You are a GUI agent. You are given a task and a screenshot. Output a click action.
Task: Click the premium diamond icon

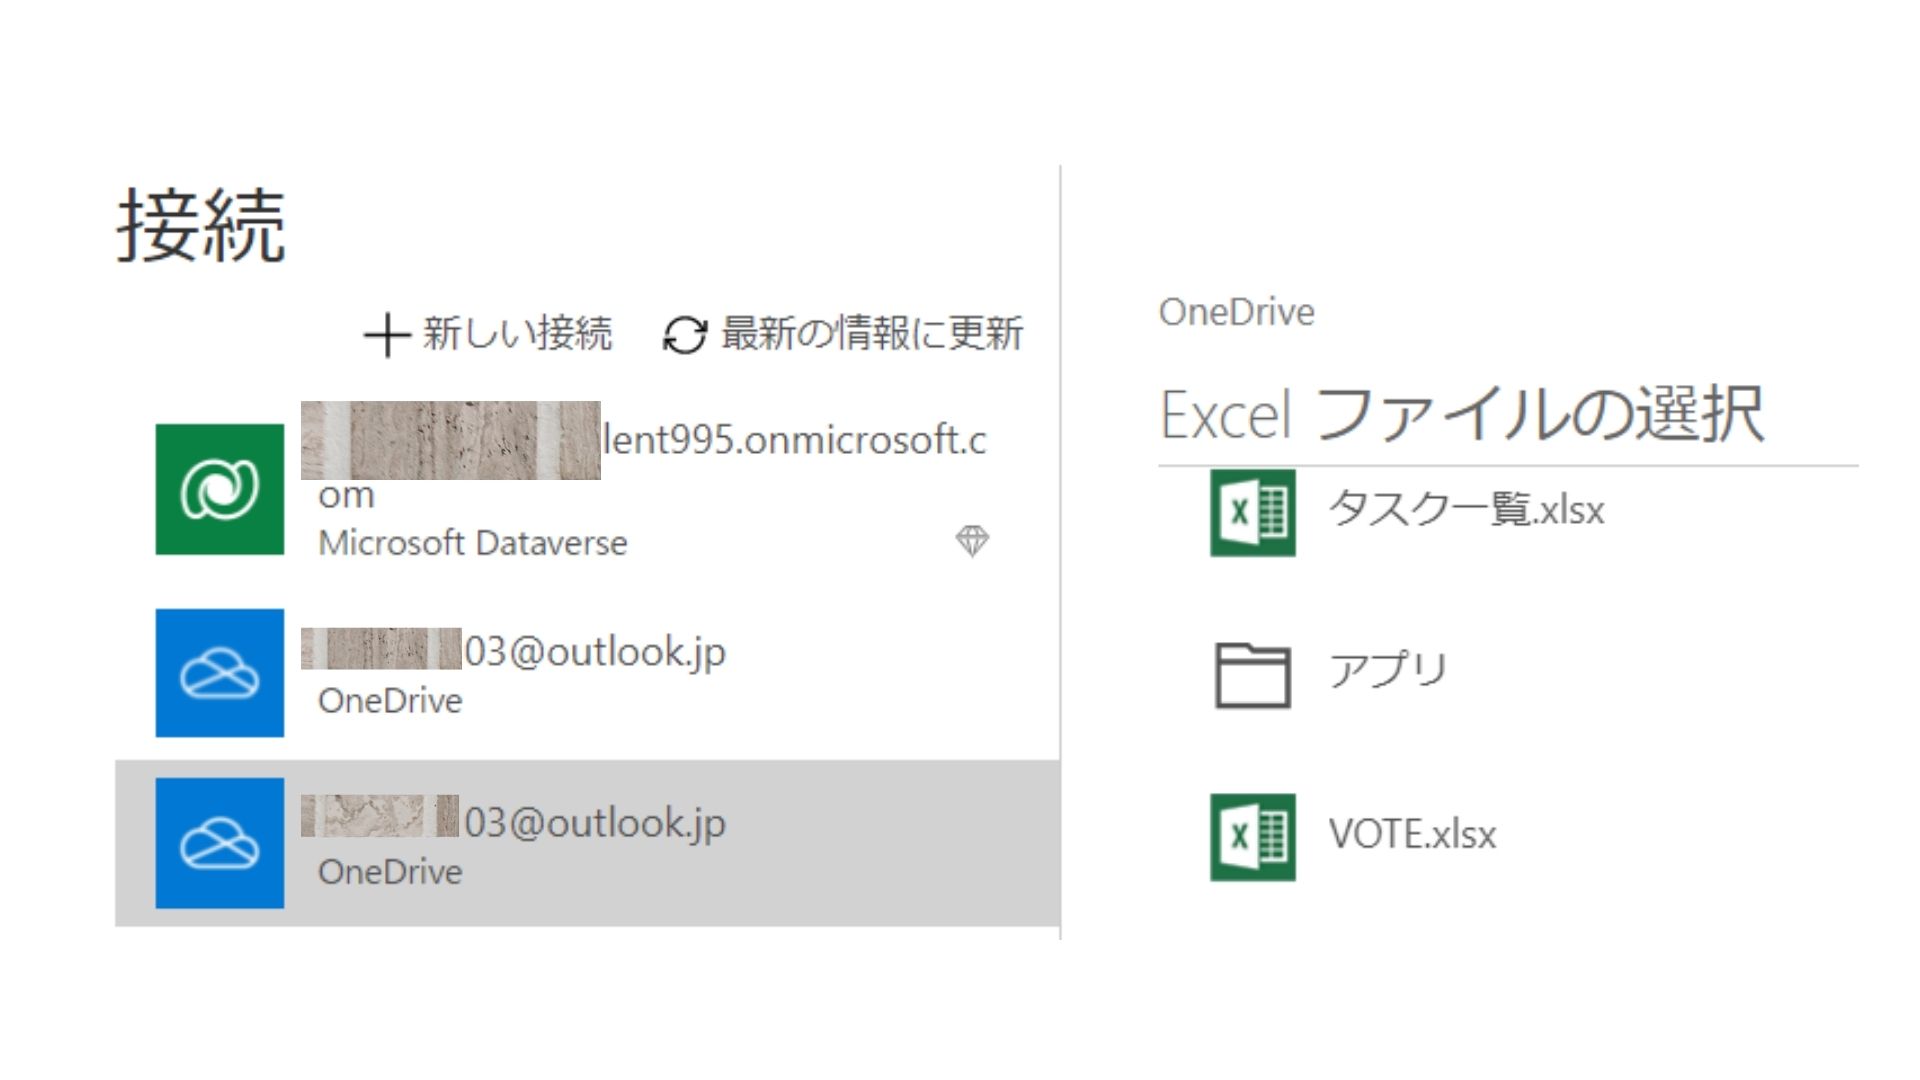click(x=971, y=541)
